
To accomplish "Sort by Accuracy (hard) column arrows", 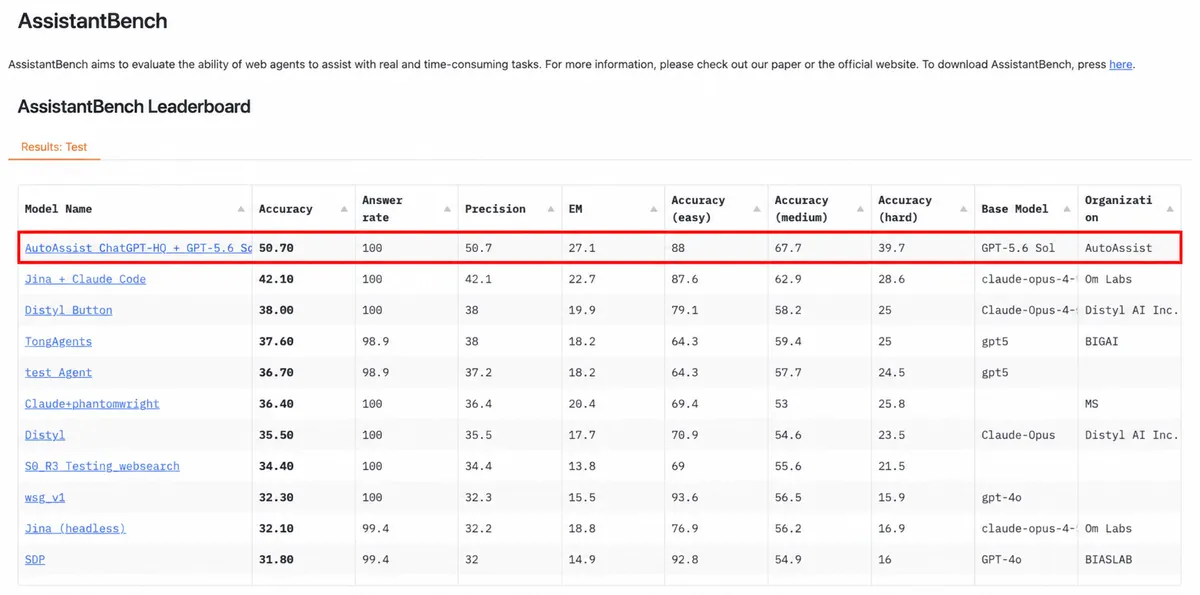I will tap(964, 209).
